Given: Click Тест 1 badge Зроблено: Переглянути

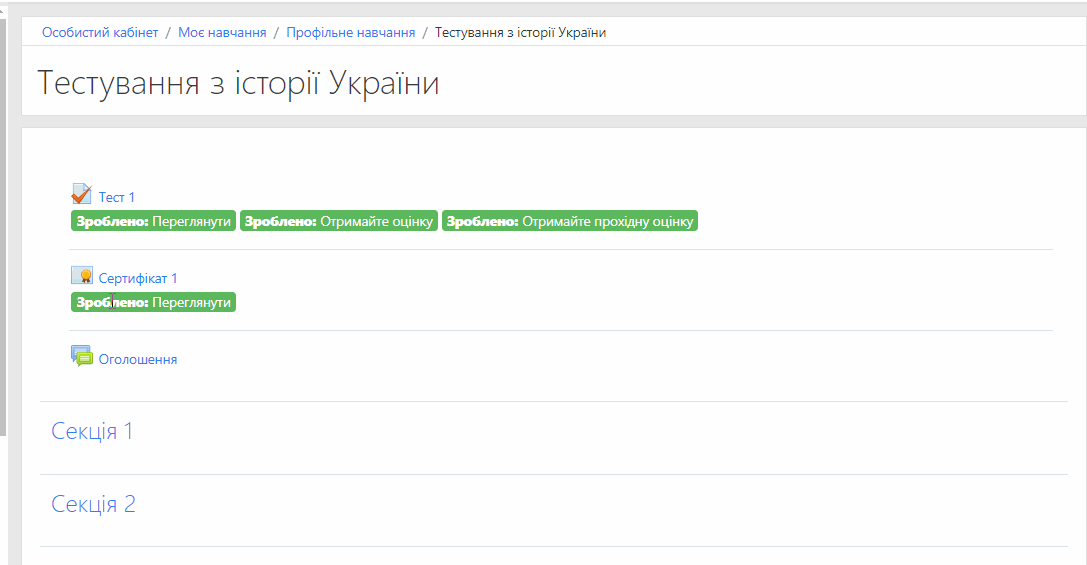Looking at the screenshot, I should click(153, 221).
